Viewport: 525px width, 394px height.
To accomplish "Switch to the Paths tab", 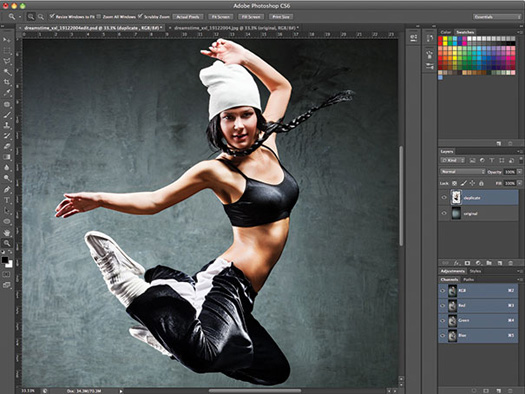I will (468, 280).
